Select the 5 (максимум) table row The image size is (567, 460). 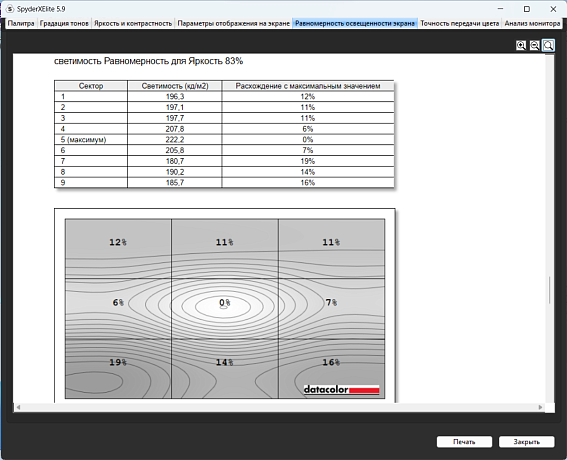(x=224, y=140)
